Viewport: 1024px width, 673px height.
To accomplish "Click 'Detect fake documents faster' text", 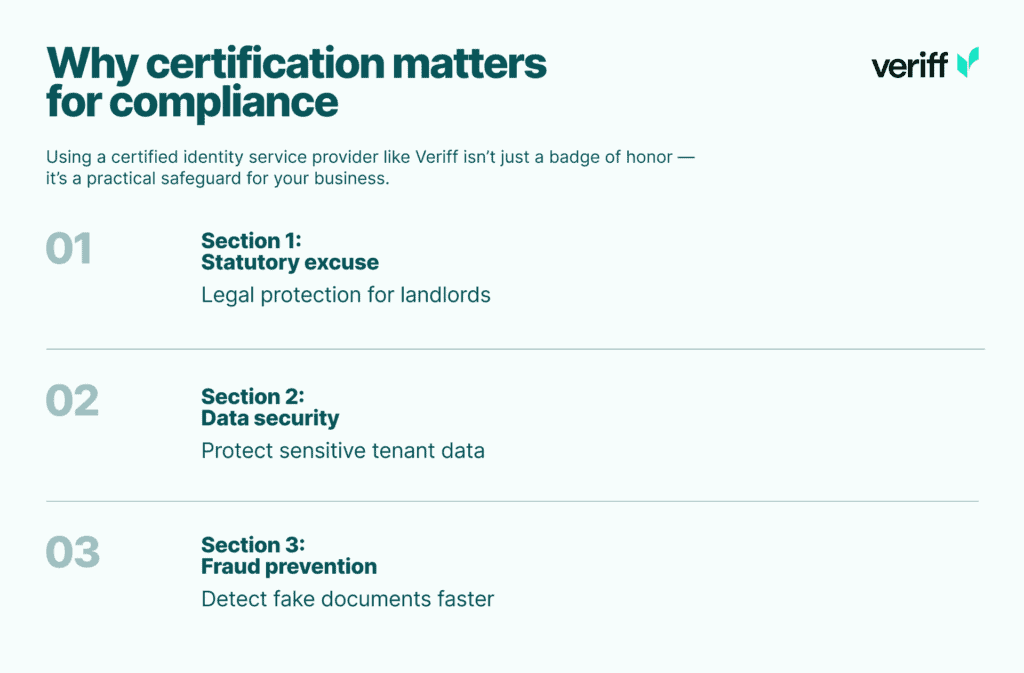I will [x=348, y=599].
